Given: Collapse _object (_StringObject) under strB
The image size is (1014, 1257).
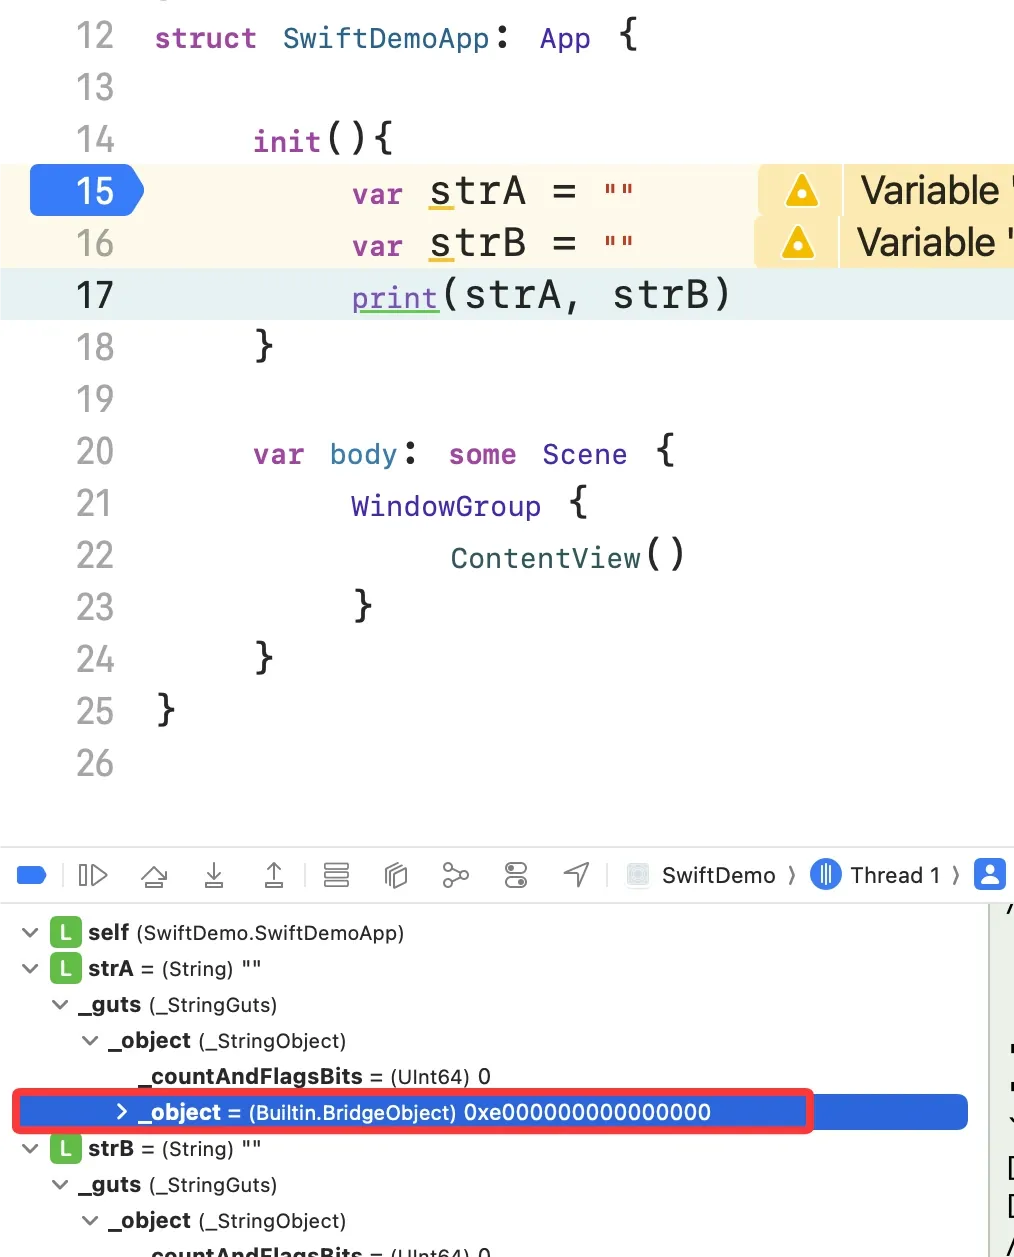Looking at the screenshot, I should 91,1221.
